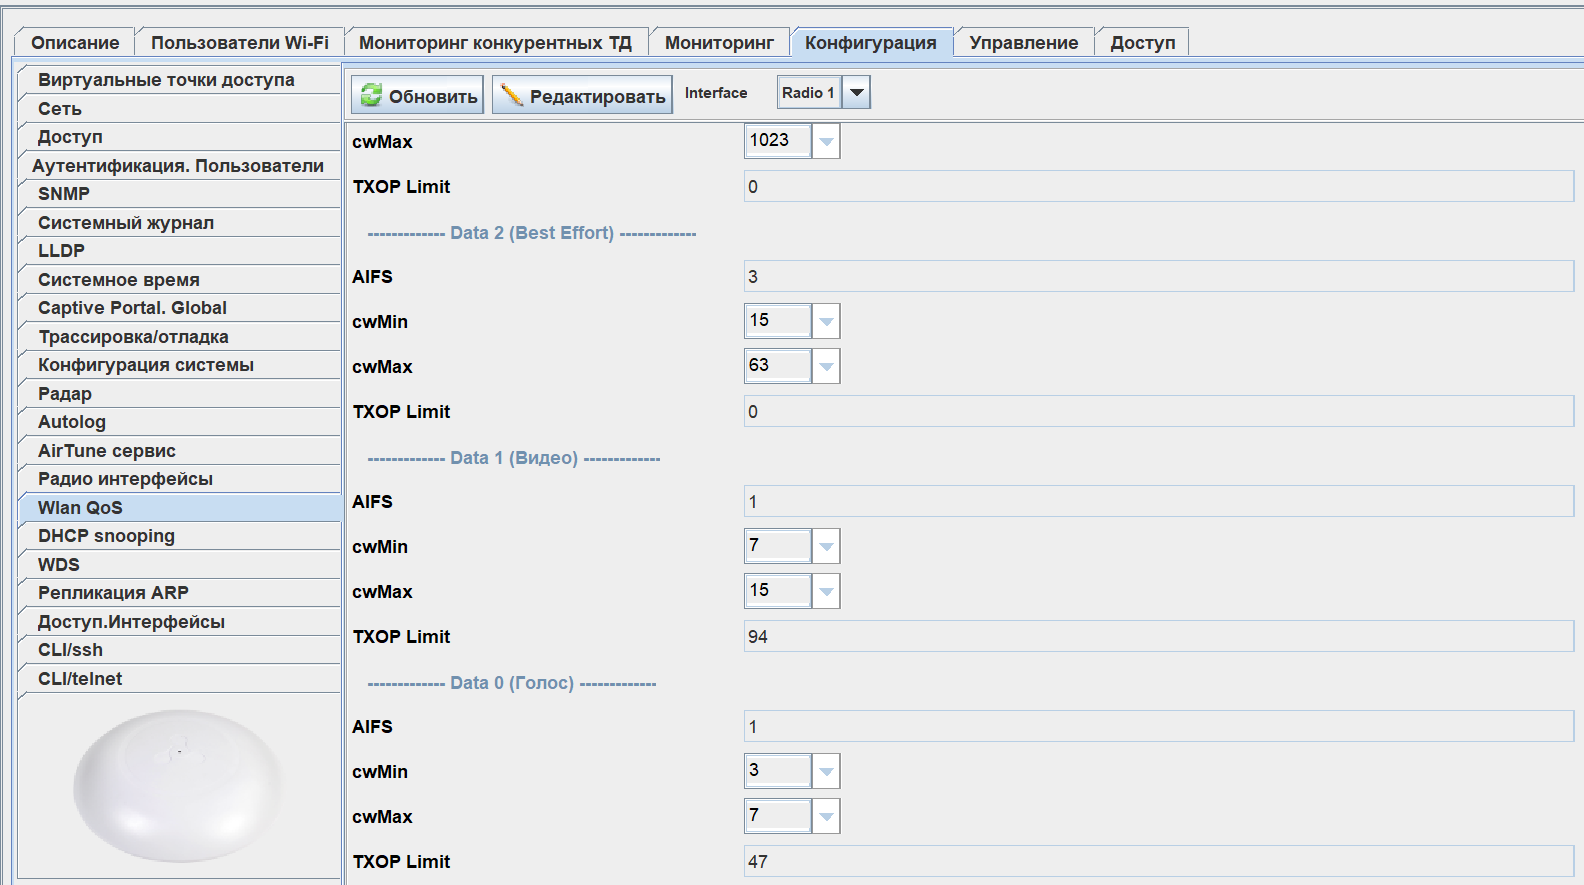The width and height of the screenshot is (1584, 885).
Task: Open Радио интерфейсы sidebar item
Action: point(125,479)
